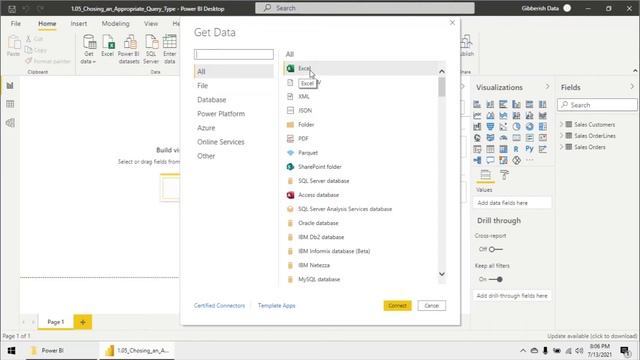Screen dimensions: 640x360
Task: Select the Matrix visual
Action: [x=503, y=149]
